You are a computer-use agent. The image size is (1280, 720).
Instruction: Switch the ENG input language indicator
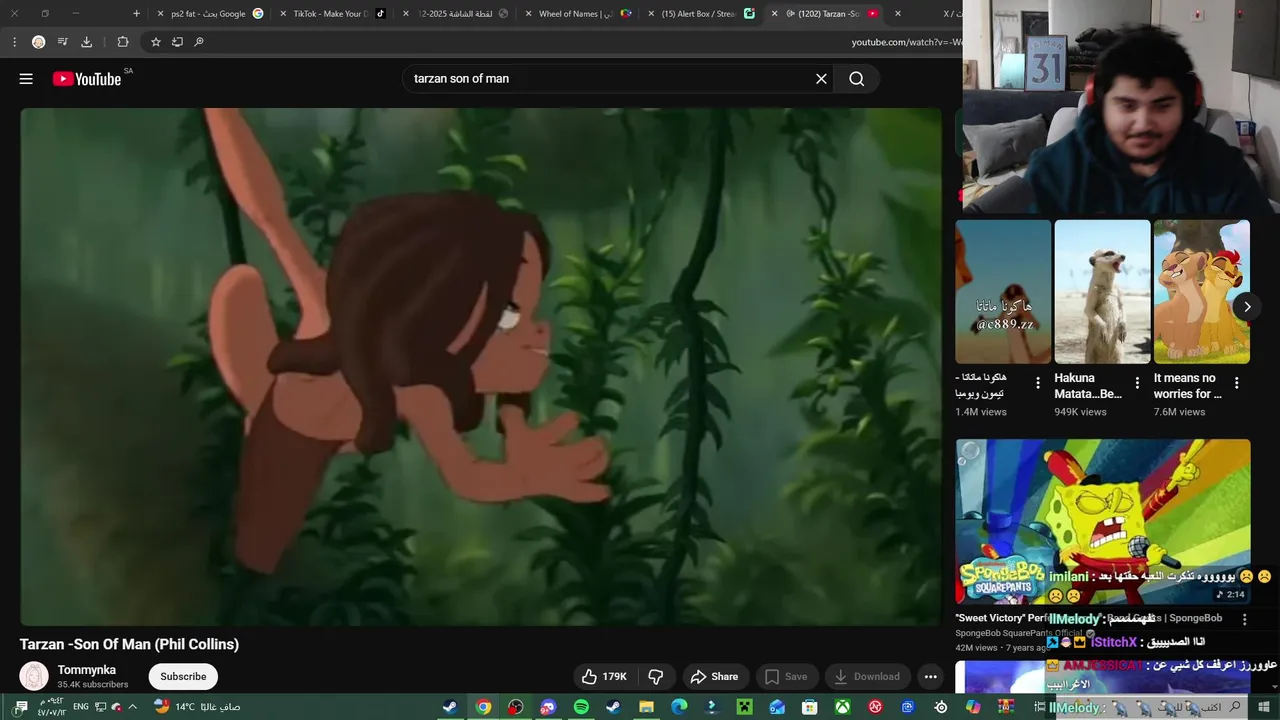81,707
